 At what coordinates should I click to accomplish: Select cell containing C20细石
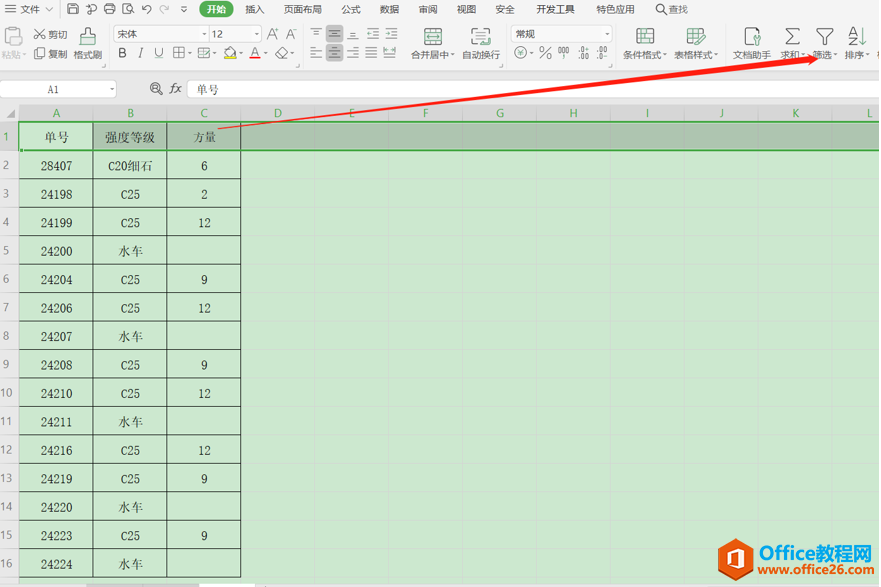pos(130,166)
